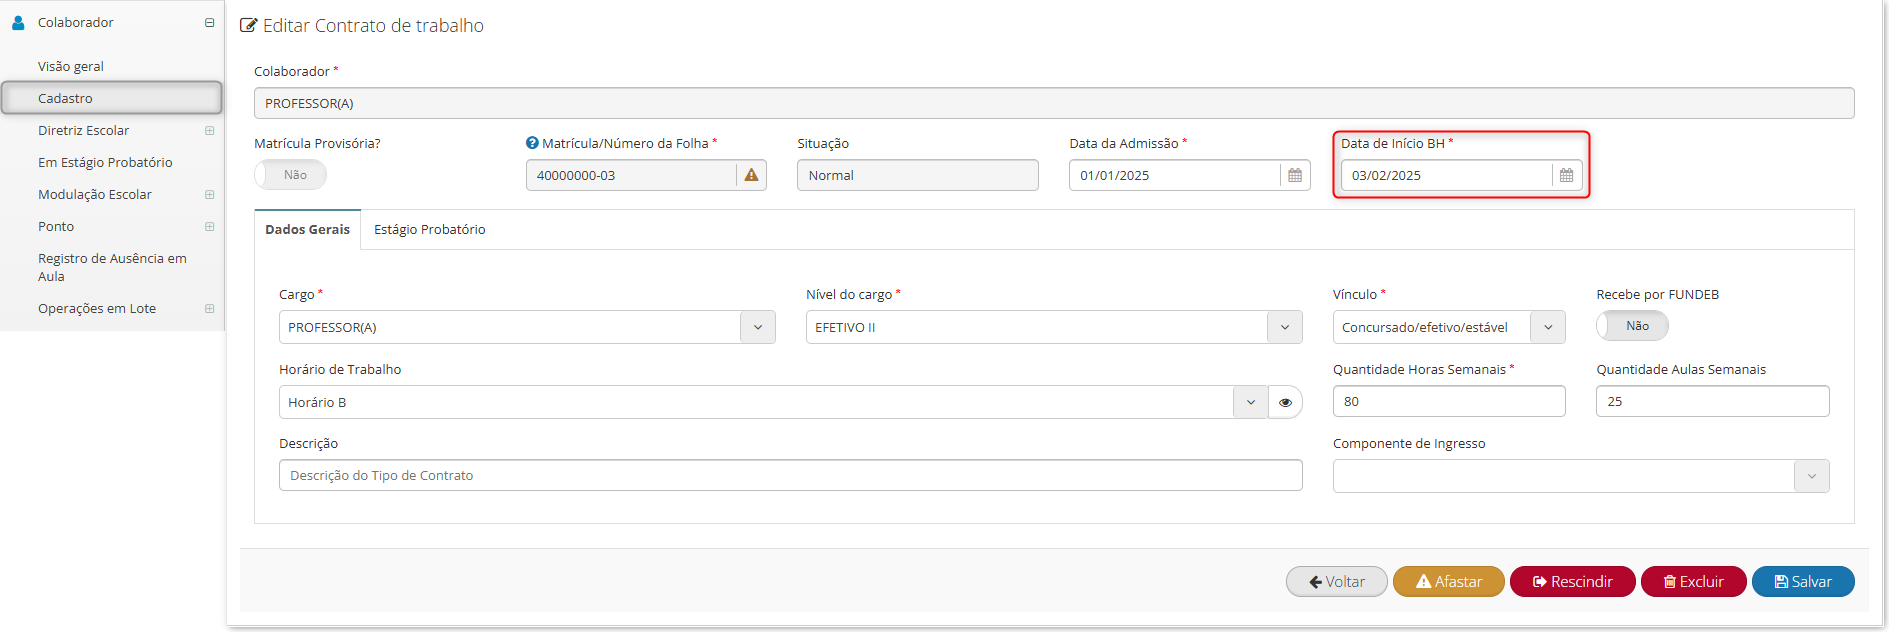Click the Descrição do Tipo de Contrato field
Viewport: 1889px width, 632px height.
790,475
